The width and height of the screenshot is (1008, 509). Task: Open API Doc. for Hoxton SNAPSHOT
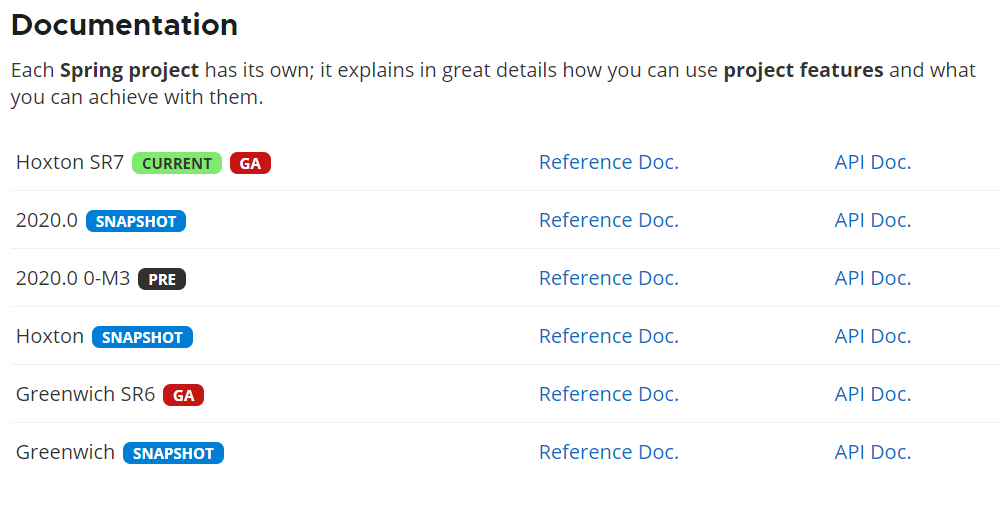[873, 335]
